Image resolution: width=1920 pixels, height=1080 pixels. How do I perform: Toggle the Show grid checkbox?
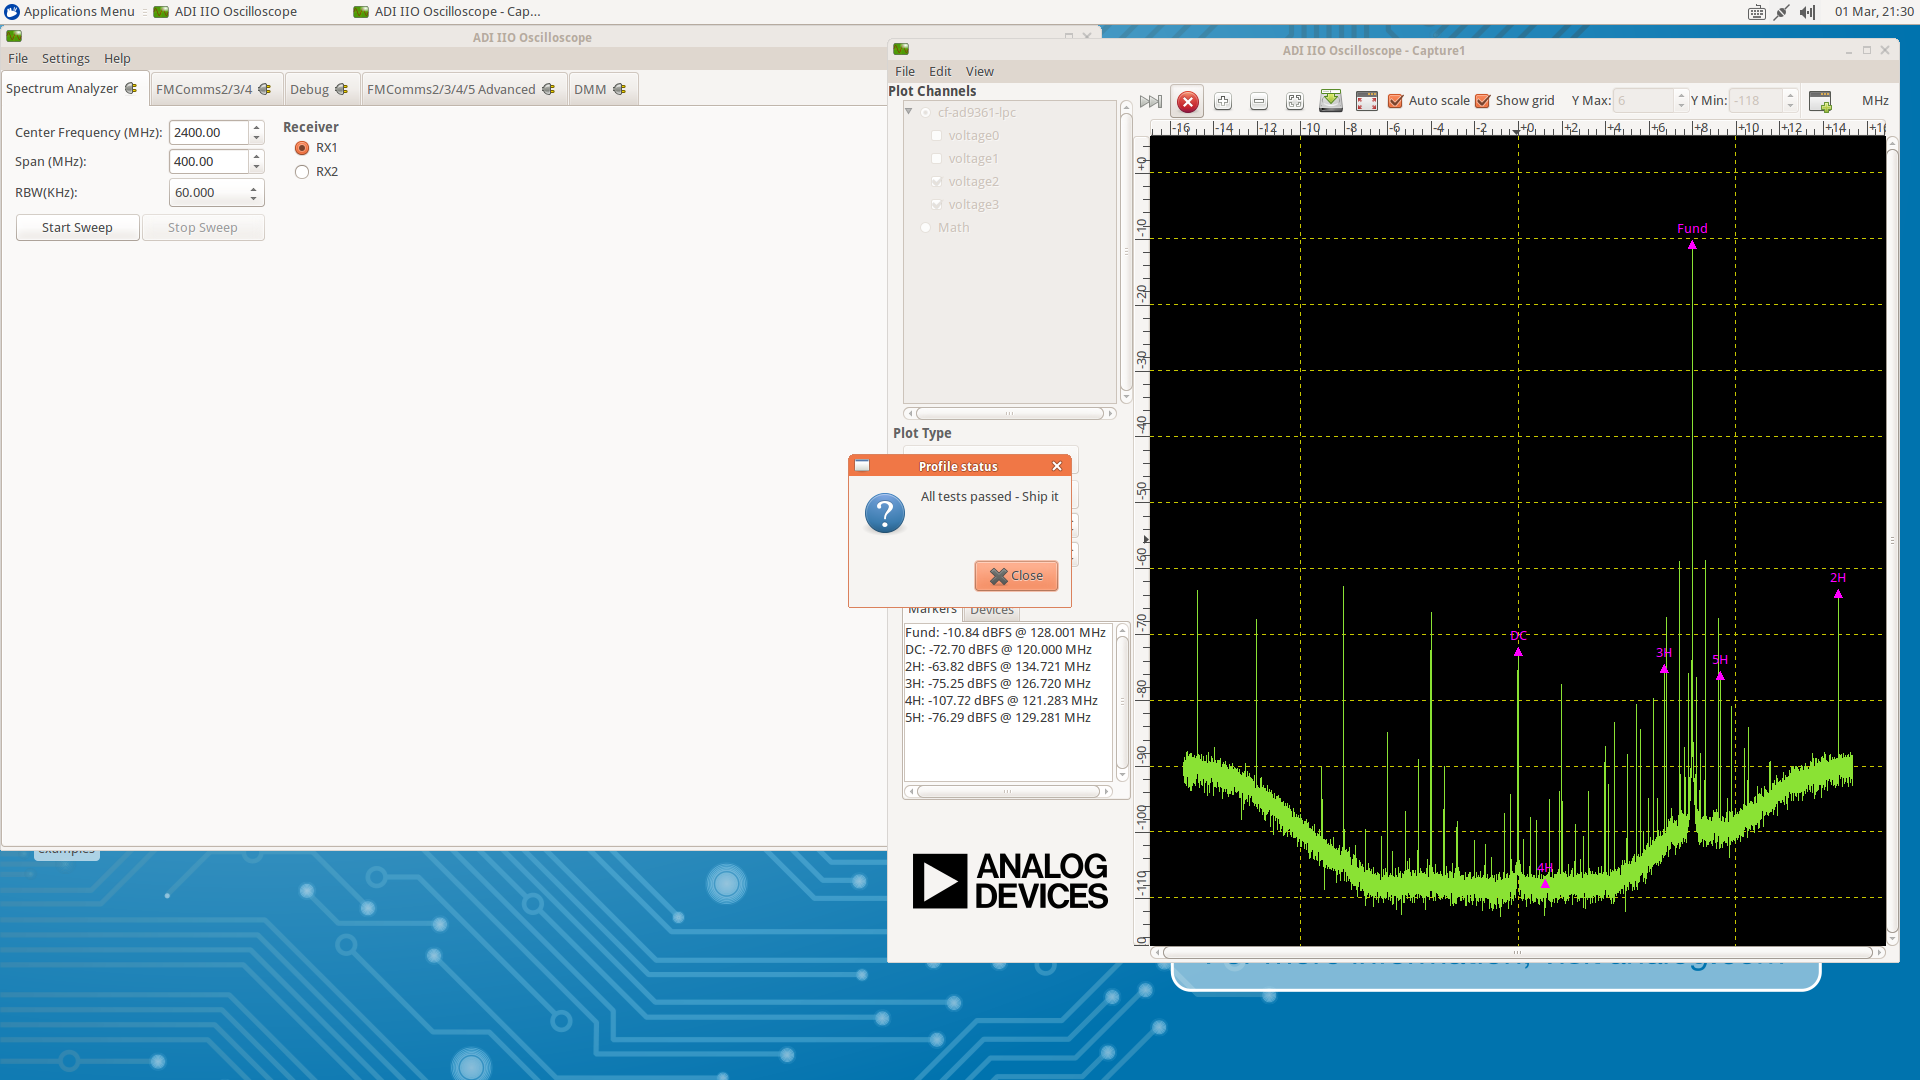1483,101
